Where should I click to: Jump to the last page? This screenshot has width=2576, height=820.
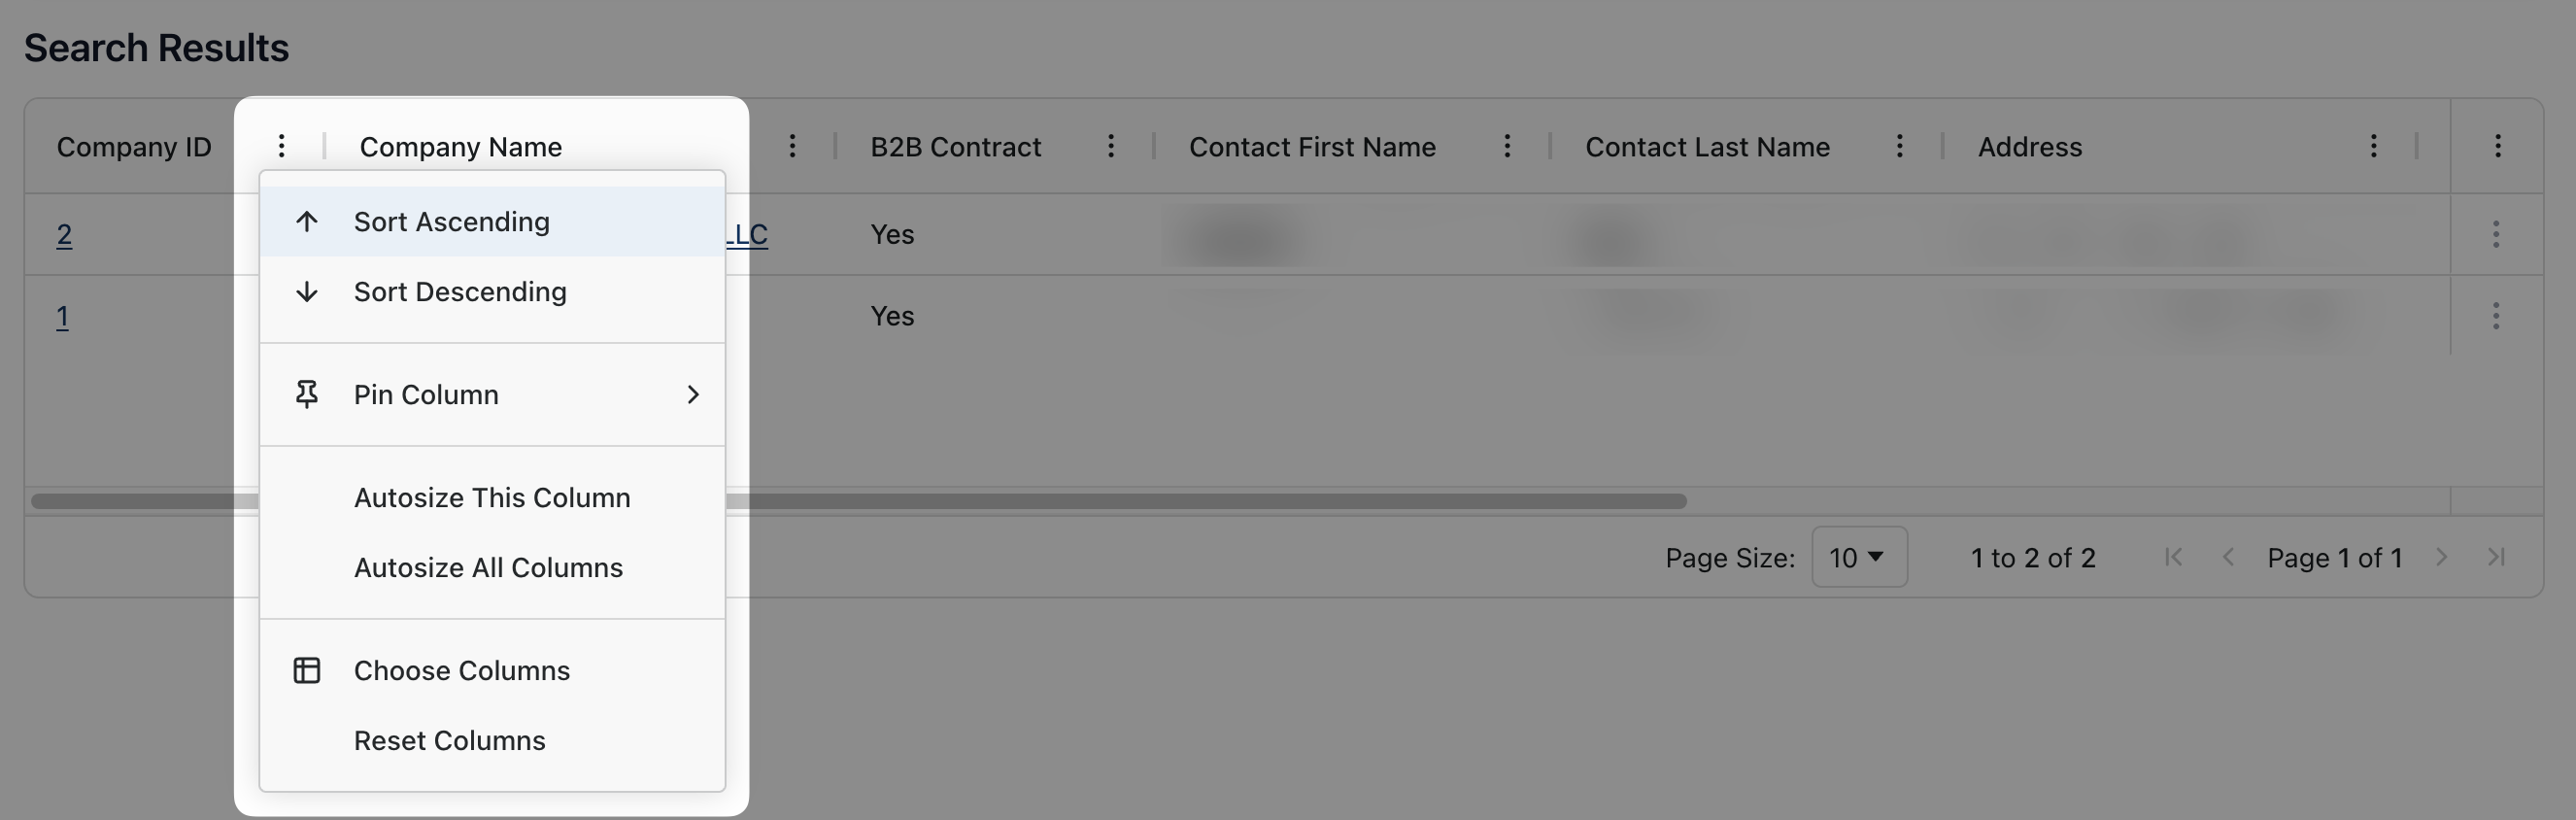[x=2496, y=557]
